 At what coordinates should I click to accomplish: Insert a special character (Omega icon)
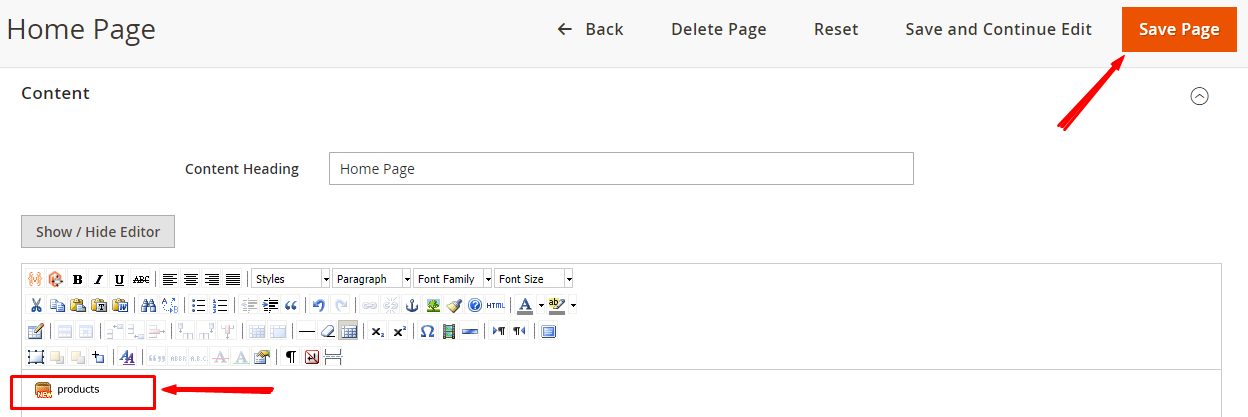tap(427, 331)
